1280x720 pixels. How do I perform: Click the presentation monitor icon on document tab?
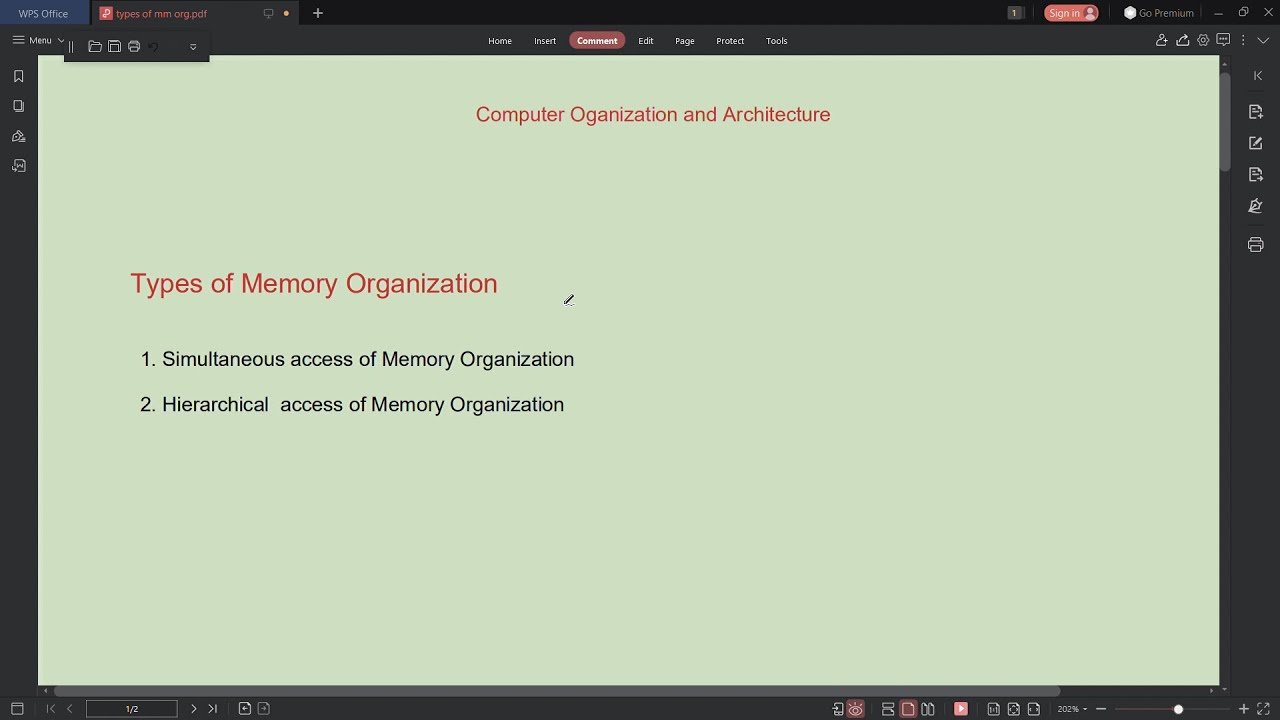pyautogui.click(x=268, y=14)
